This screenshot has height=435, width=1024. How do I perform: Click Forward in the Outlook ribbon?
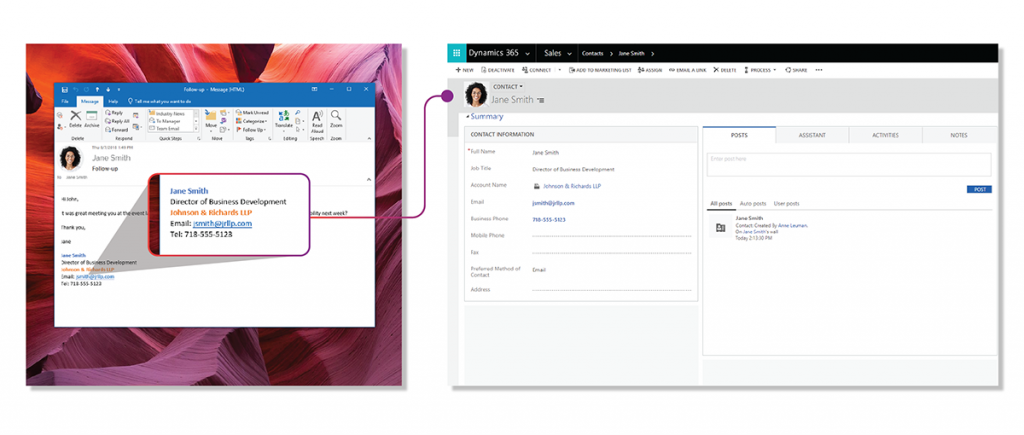[x=116, y=129]
